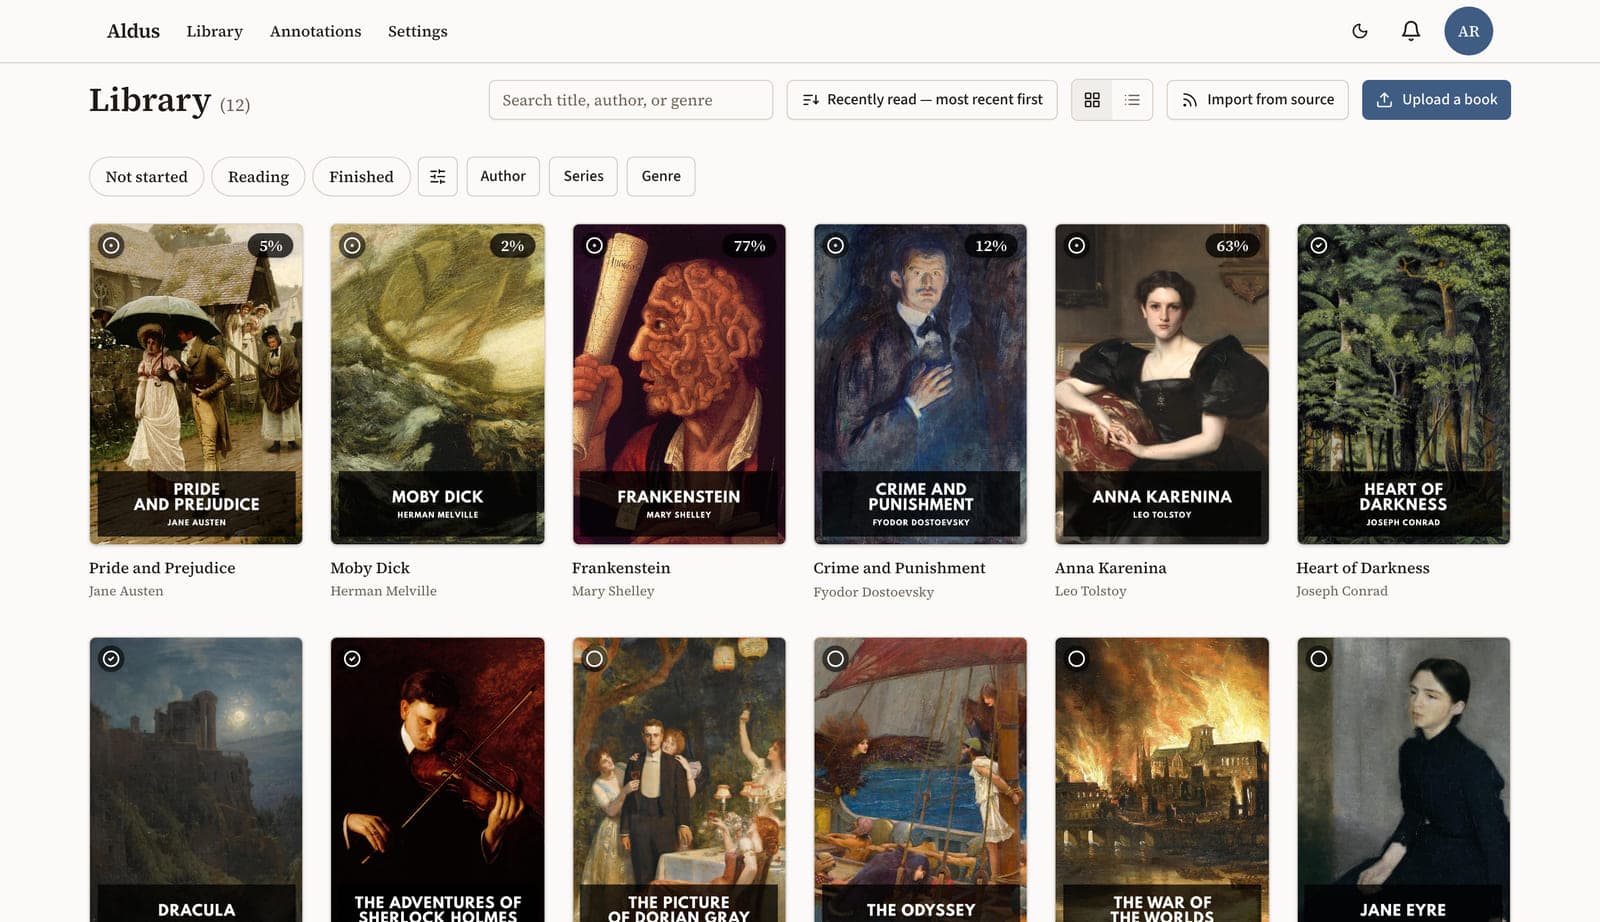
Task: Click status icon on Moby Dick cover
Action: (x=352, y=245)
